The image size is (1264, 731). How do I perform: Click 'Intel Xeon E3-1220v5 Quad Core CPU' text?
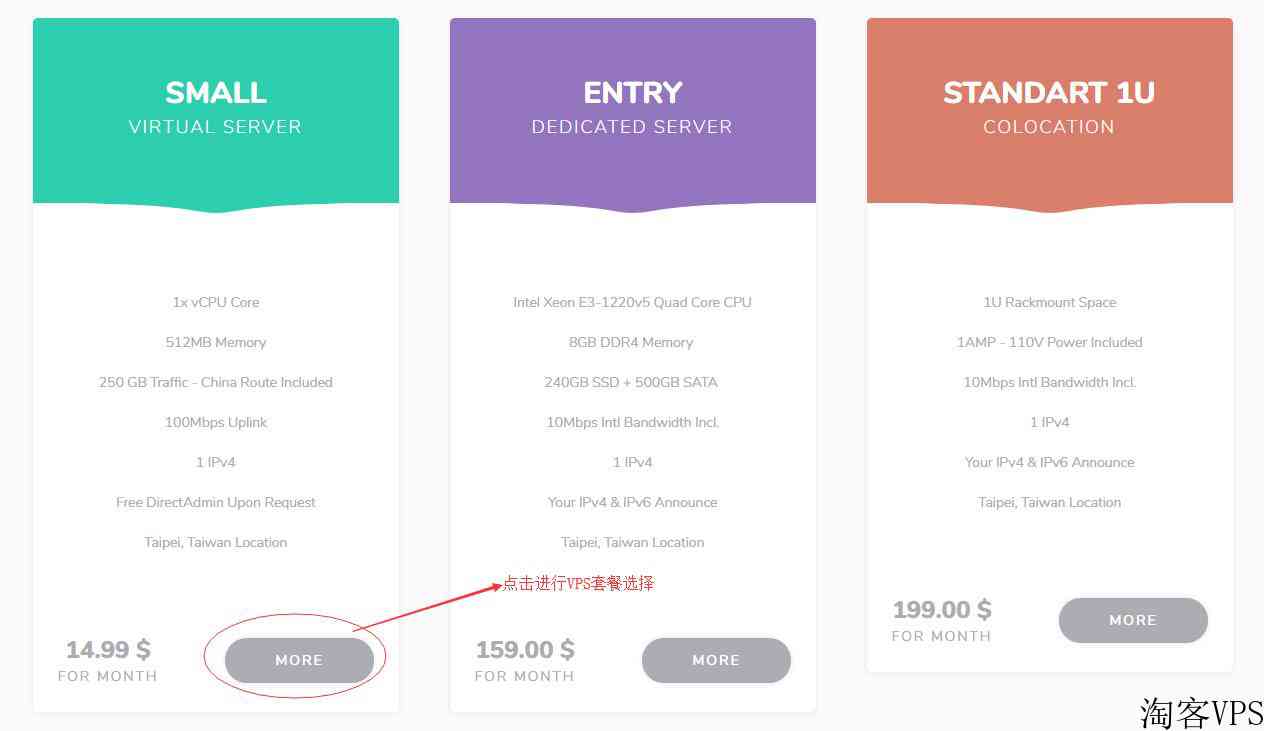click(633, 302)
